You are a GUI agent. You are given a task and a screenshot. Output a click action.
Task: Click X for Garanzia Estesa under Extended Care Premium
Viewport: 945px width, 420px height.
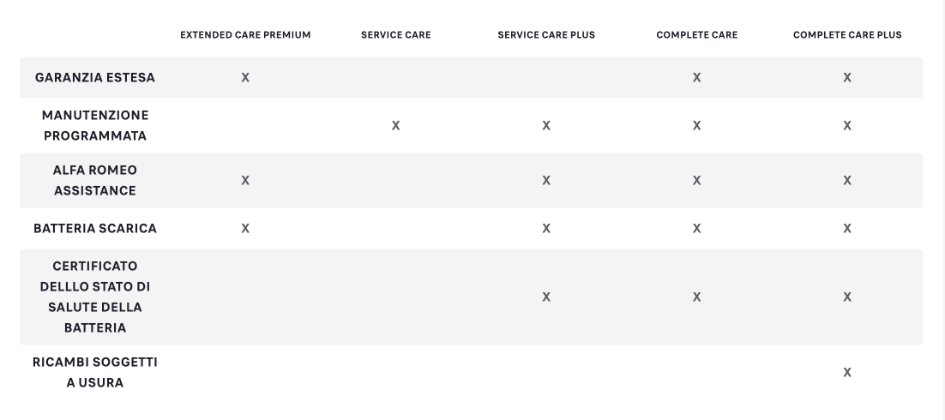click(245, 77)
